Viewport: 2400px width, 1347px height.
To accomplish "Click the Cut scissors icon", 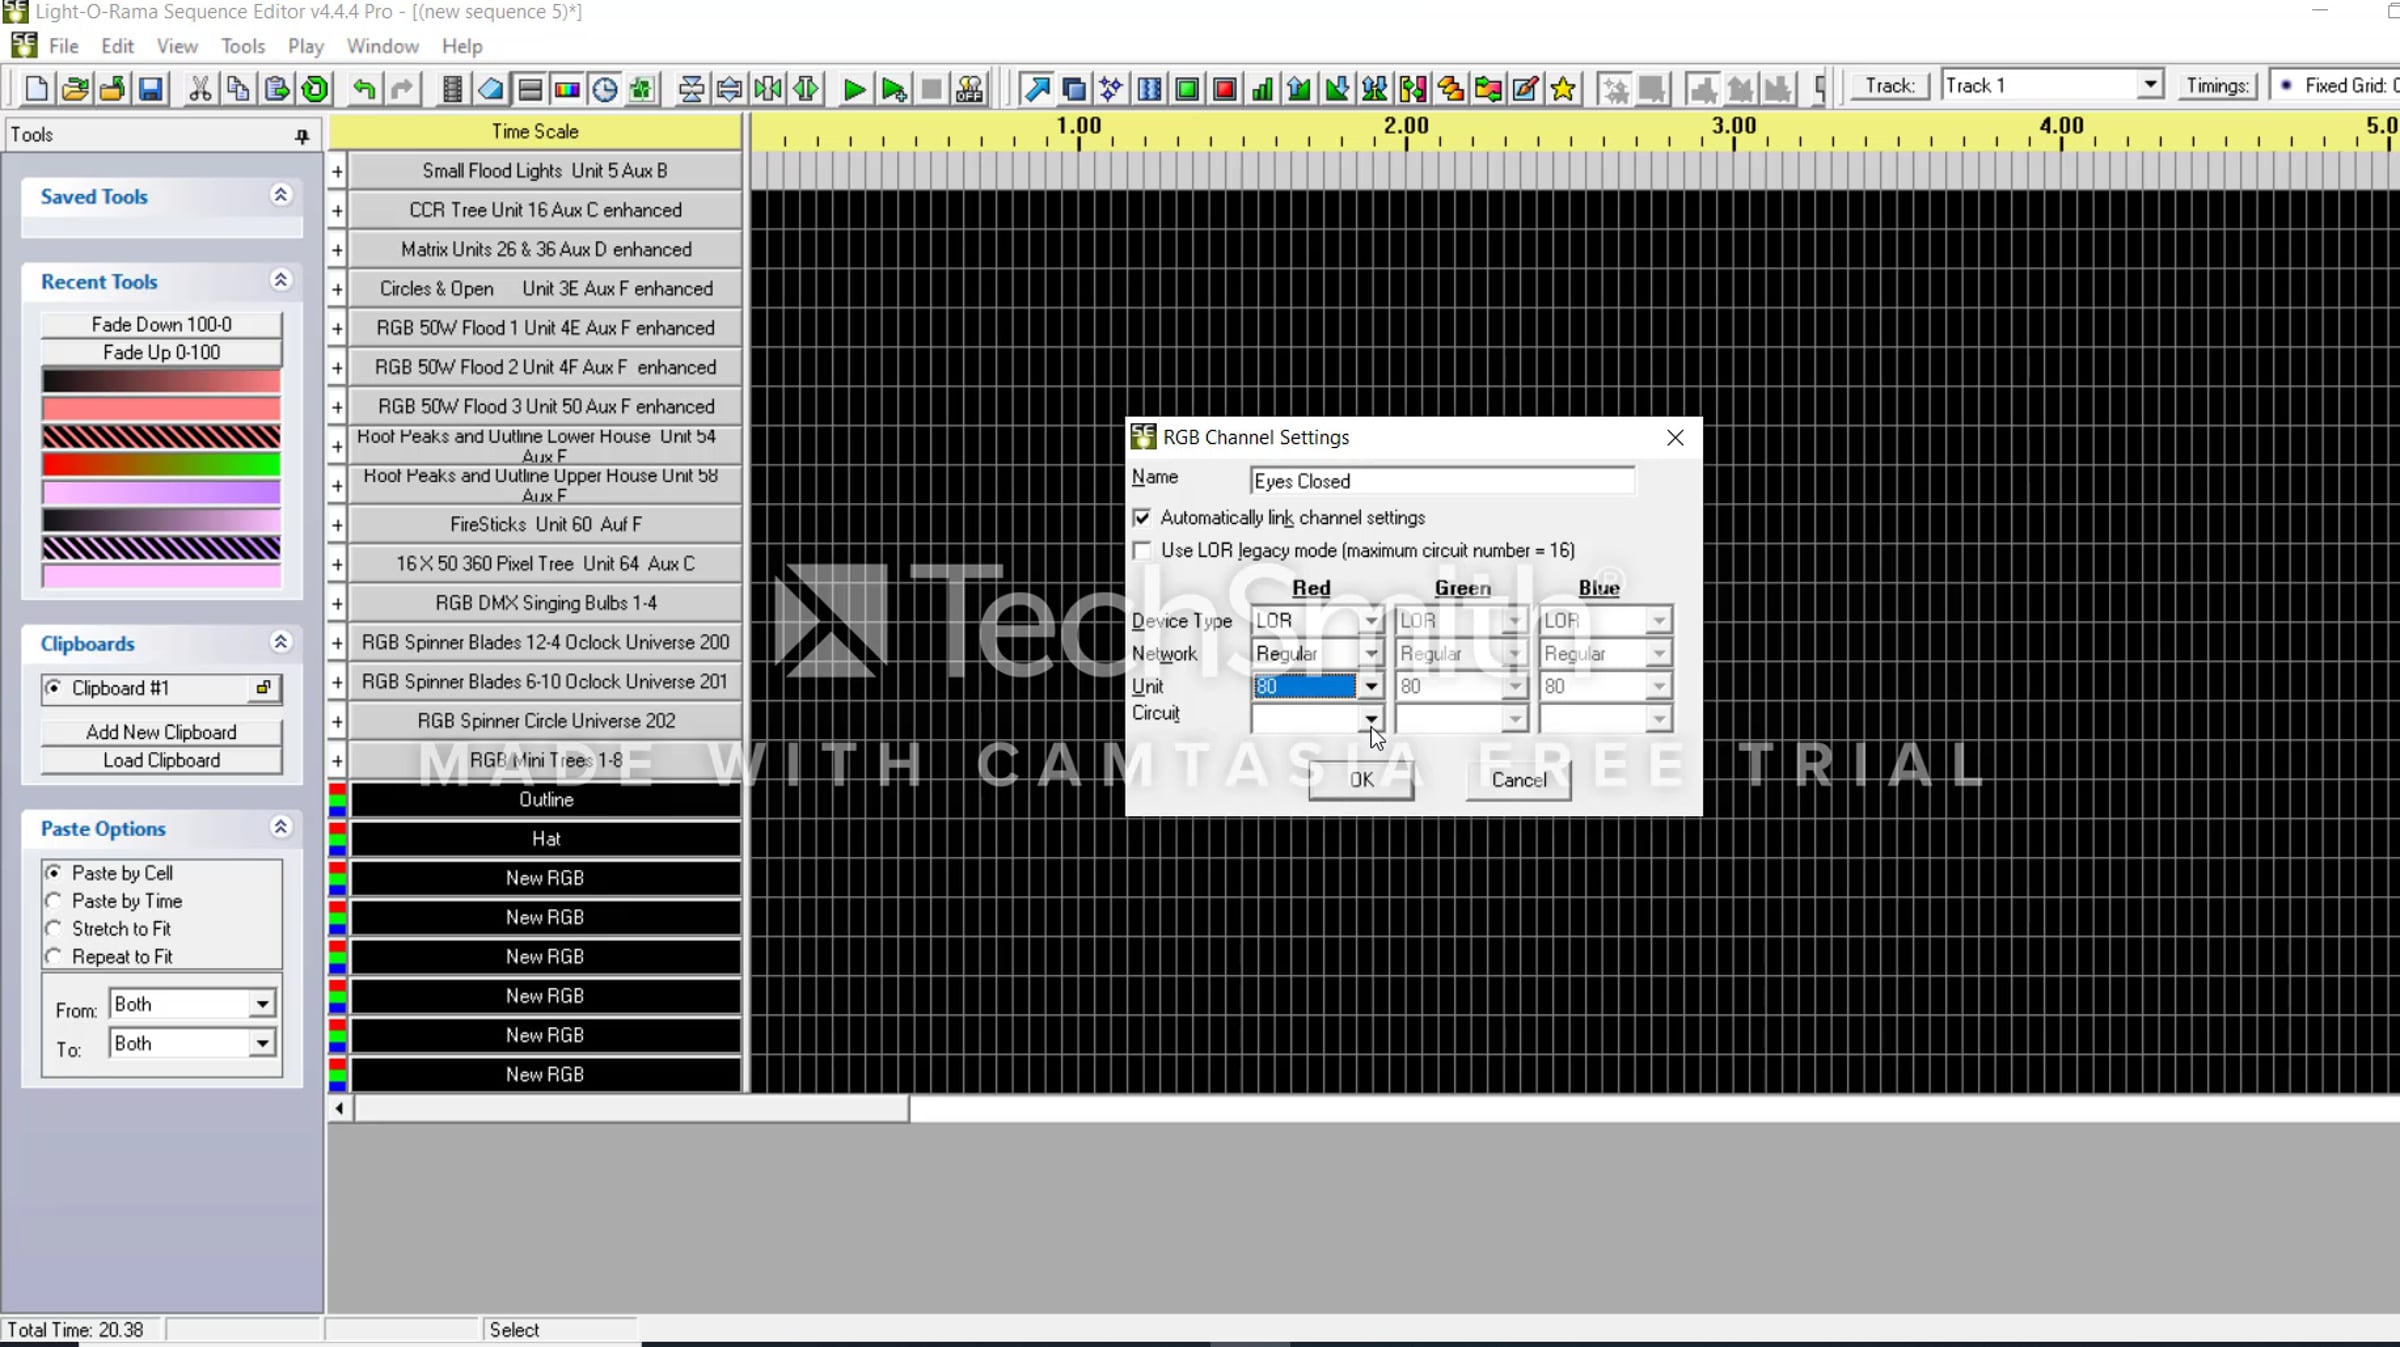I will tap(200, 89).
